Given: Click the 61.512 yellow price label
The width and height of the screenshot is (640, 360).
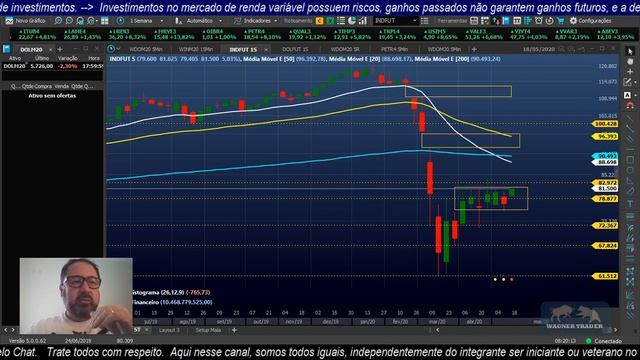Looking at the screenshot, I should [x=605, y=276].
